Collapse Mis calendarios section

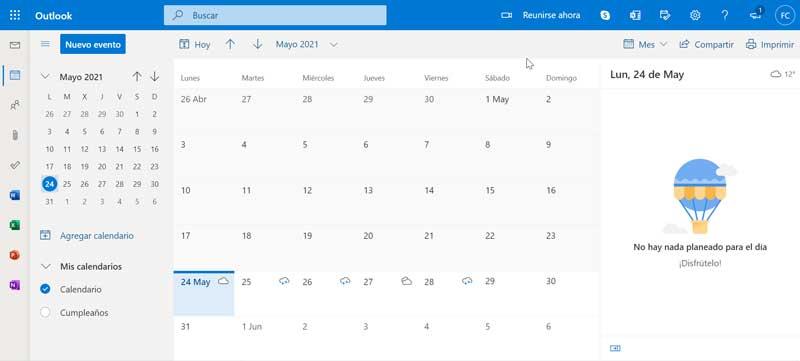45,267
